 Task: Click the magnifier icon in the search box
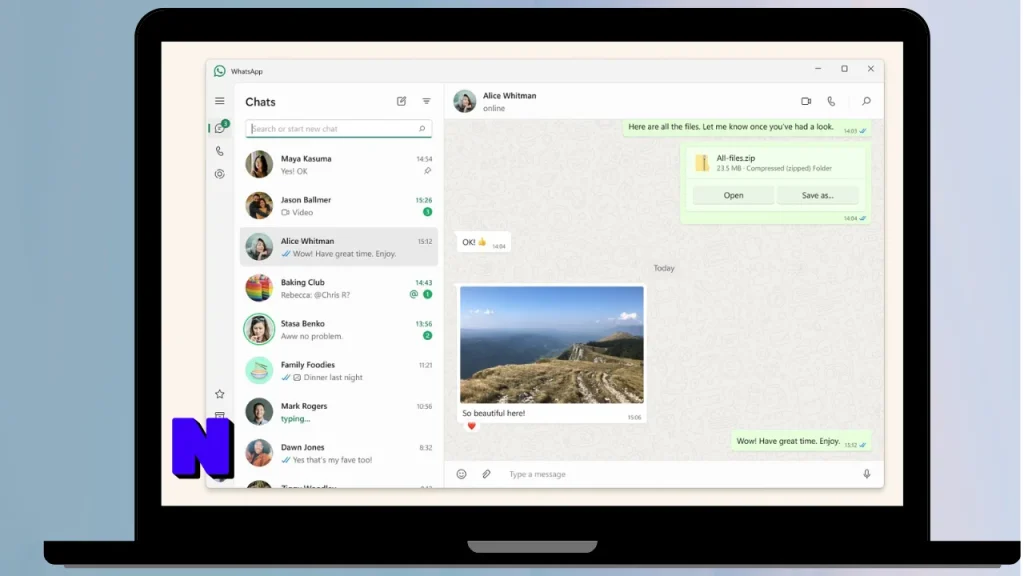[422, 129]
